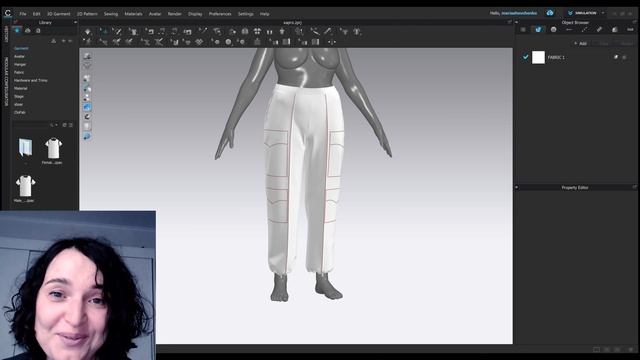
Task: Open the Avatar menu
Action: pyautogui.click(x=155, y=14)
